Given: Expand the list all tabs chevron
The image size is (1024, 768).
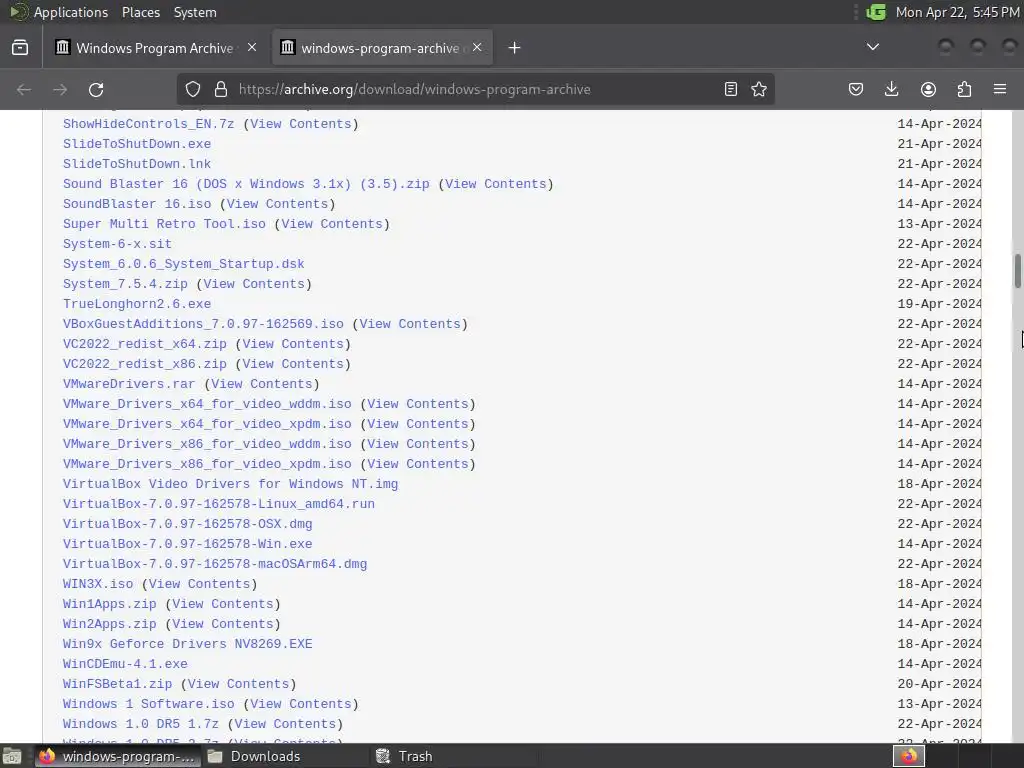Looking at the screenshot, I should coord(872,47).
